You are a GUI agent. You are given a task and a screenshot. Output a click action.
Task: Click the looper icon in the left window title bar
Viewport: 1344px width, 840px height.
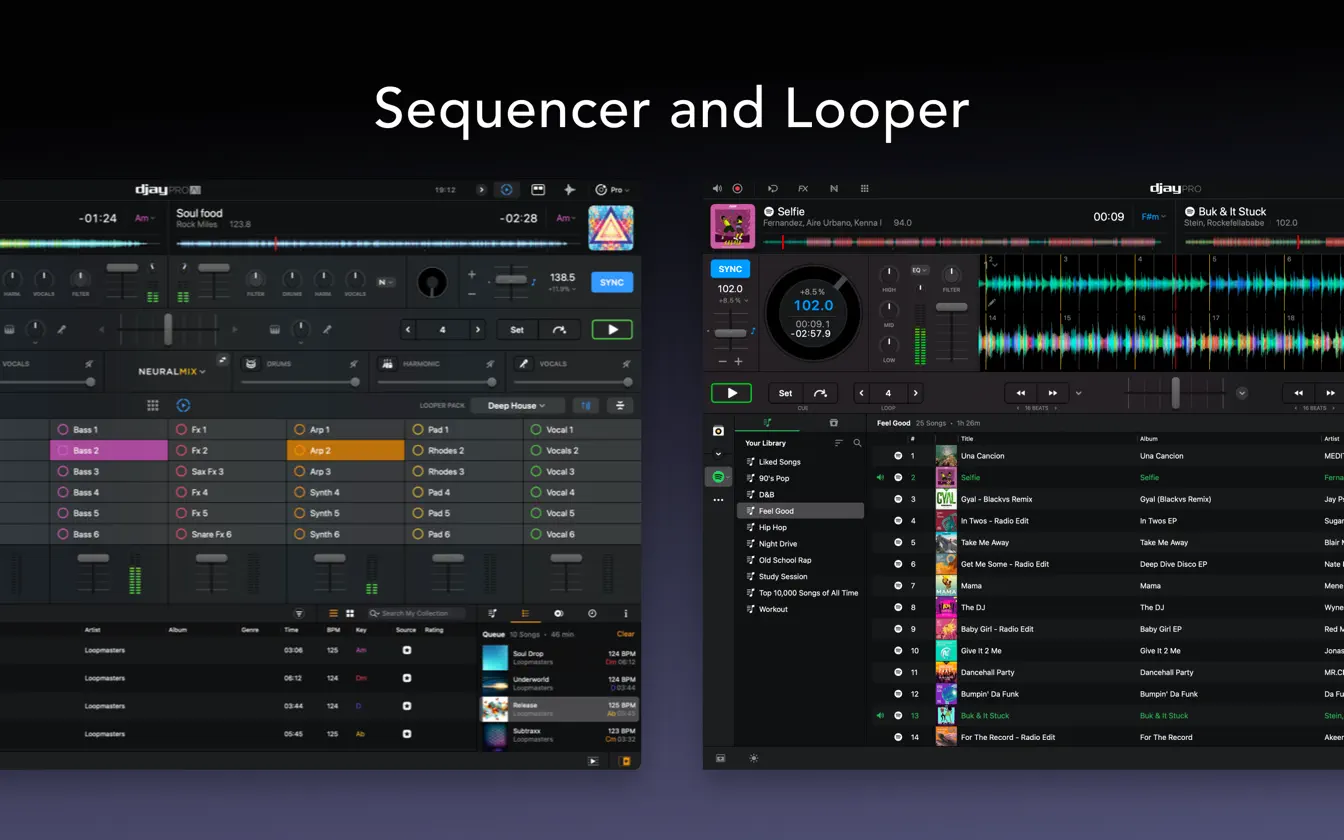pos(506,189)
